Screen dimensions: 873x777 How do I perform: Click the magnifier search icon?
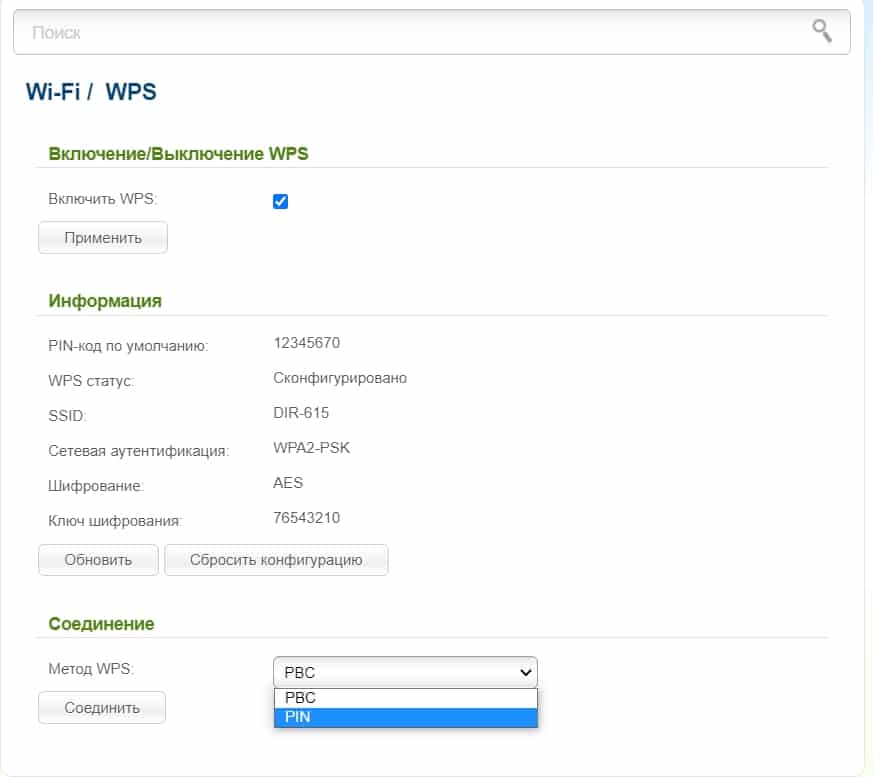coord(822,31)
